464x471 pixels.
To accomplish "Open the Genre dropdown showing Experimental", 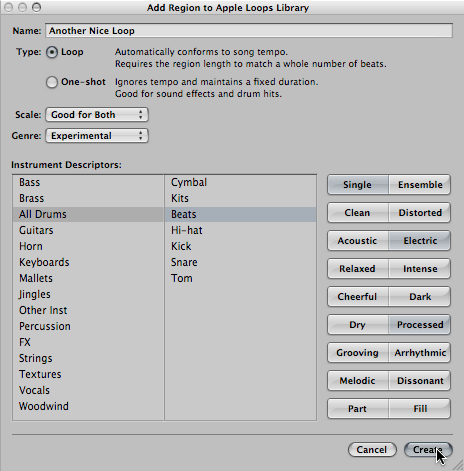I will pos(97,136).
